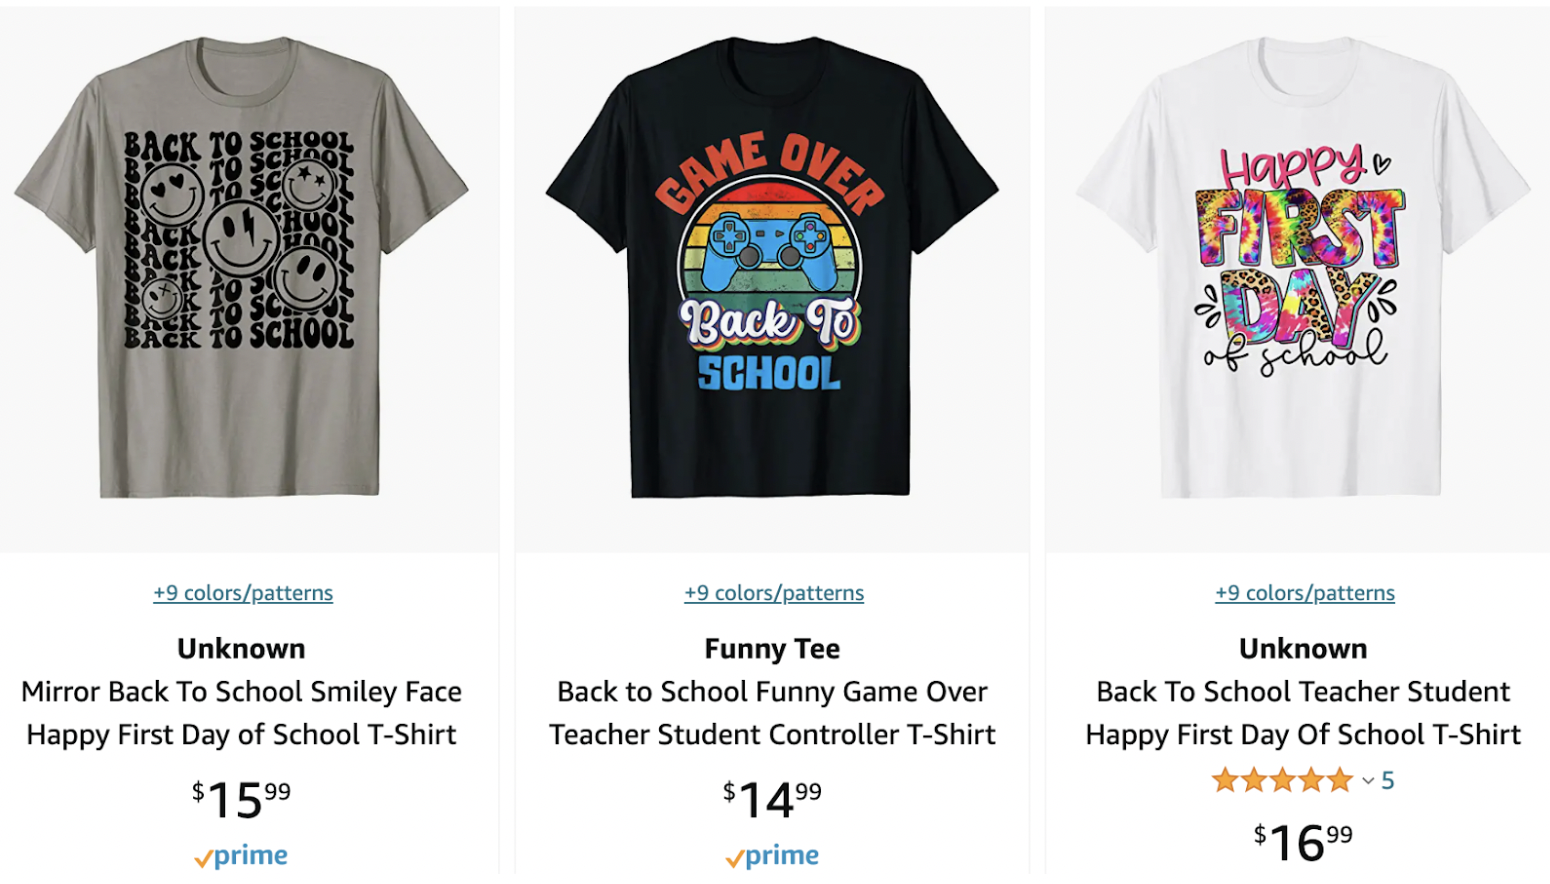1550x884 pixels.
Task: Click Unknown brand above the white shirt title
Action: [x=1303, y=649]
